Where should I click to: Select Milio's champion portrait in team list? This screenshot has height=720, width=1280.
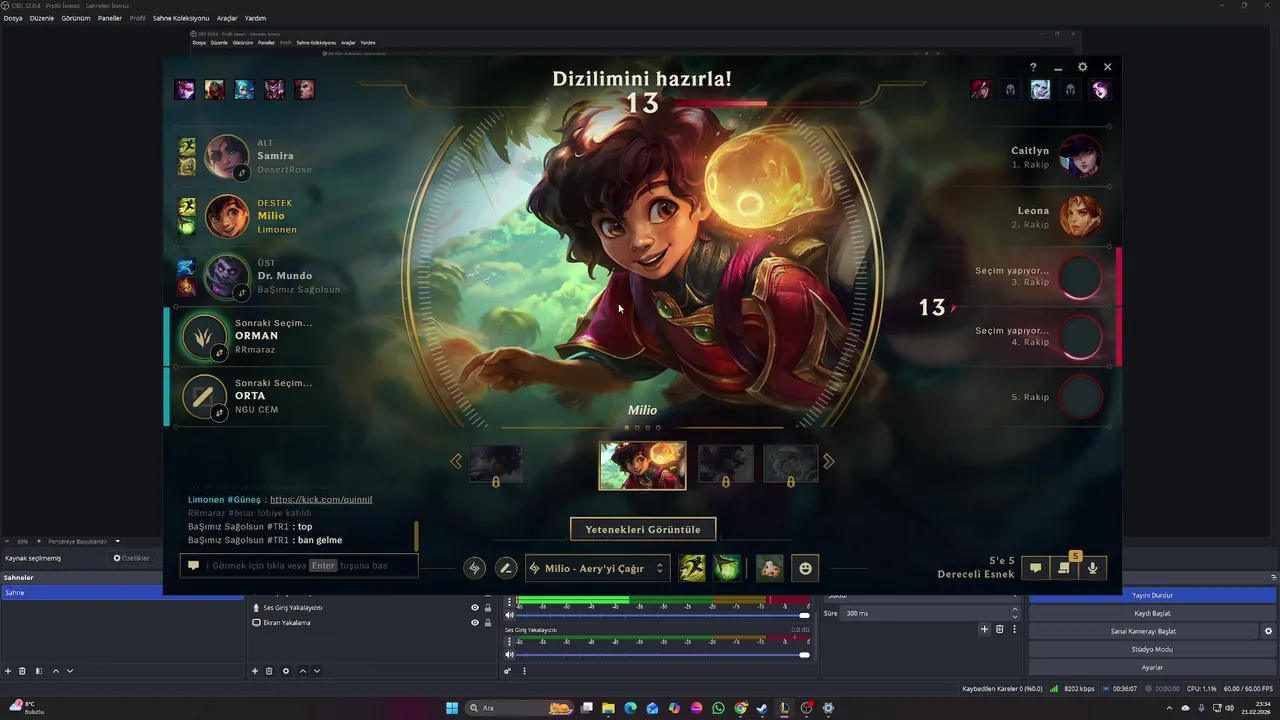[227, 216]
